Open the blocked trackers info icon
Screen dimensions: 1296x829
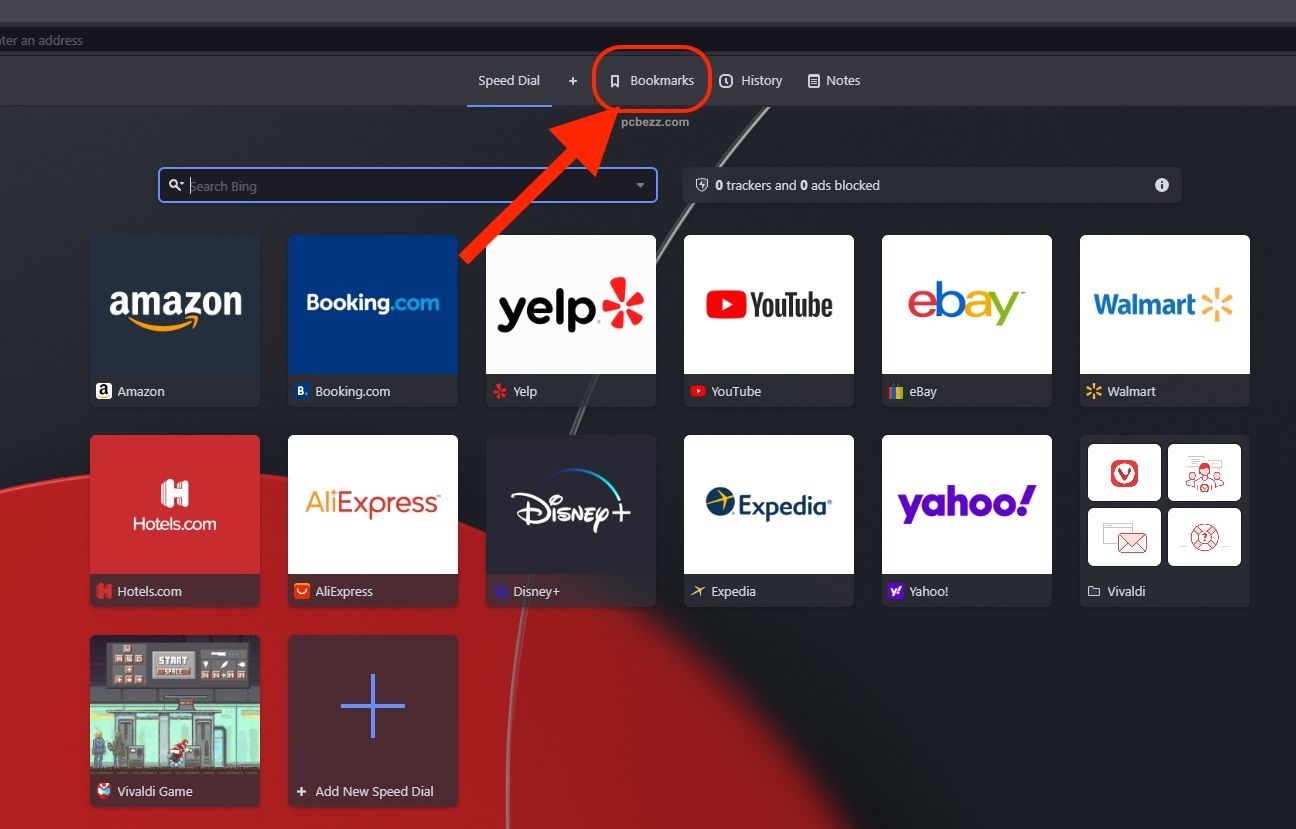[1161, 185]
